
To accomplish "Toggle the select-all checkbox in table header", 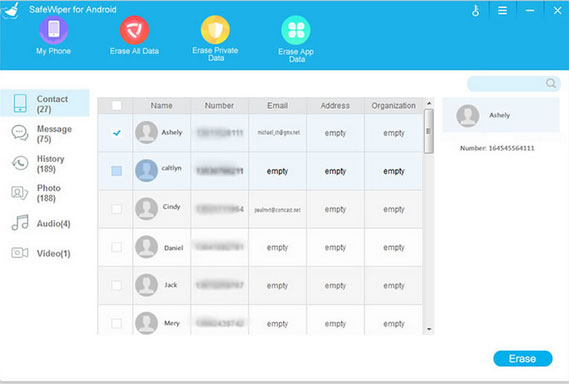I will click(116, 106).
